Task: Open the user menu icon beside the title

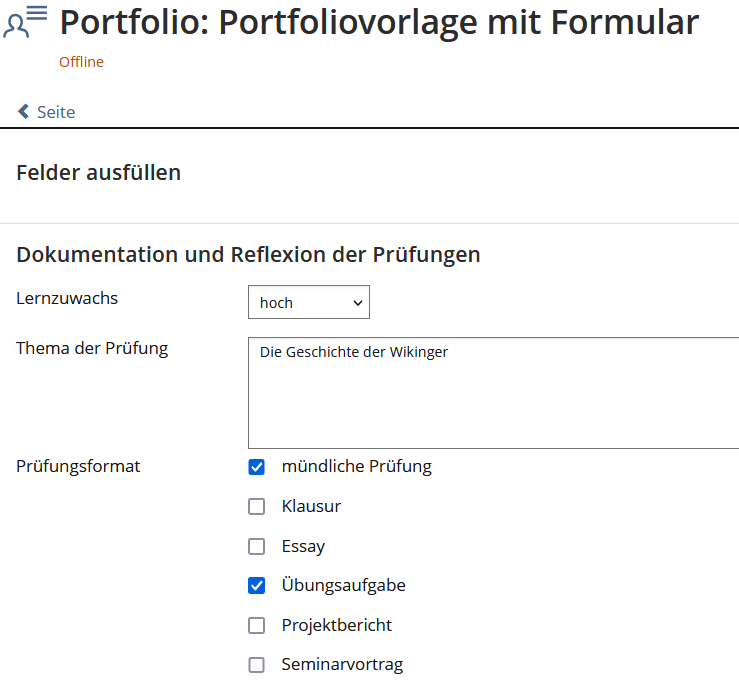Action: pyautogui.click(x=25, y=21)
